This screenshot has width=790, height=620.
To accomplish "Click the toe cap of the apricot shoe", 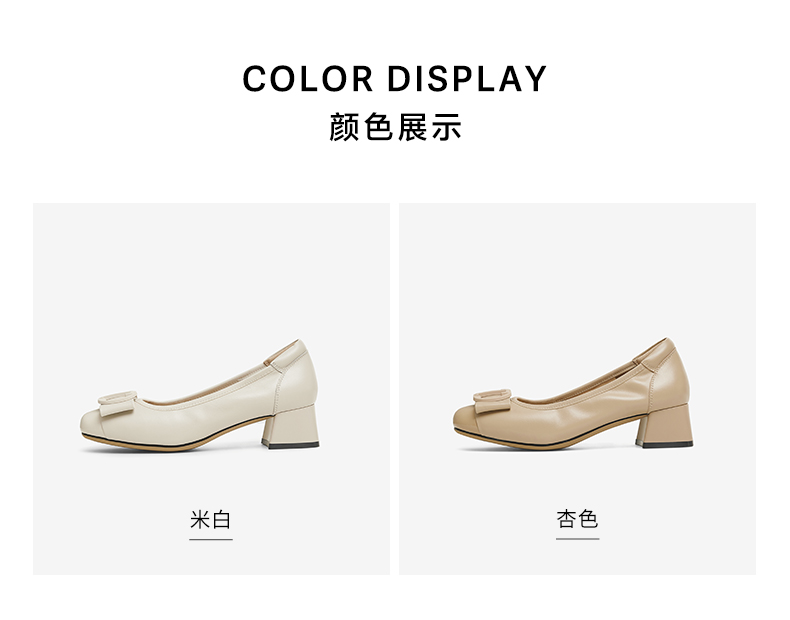I will 466,422.
